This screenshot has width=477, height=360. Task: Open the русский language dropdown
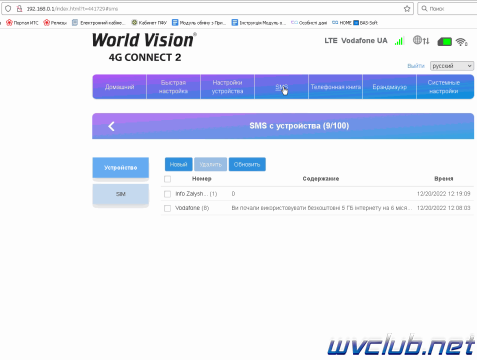coord(452,66)
